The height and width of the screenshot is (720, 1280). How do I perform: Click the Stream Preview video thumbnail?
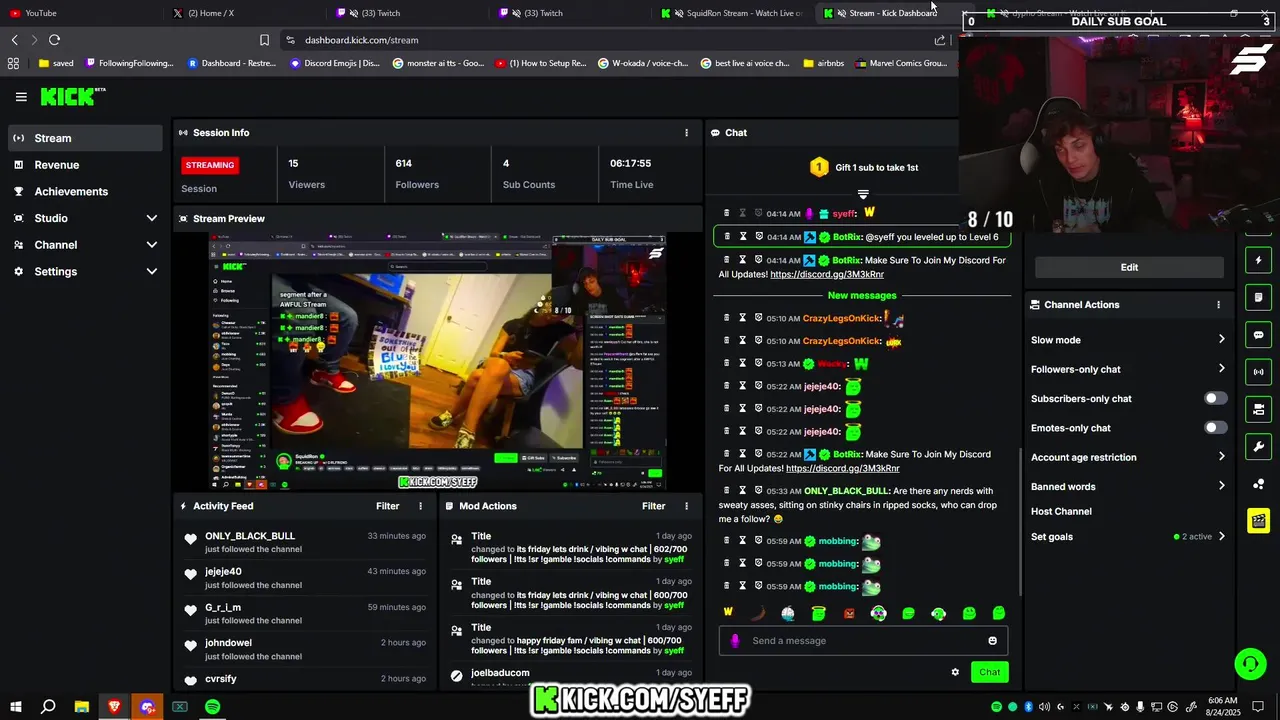[x=437, y=362]
